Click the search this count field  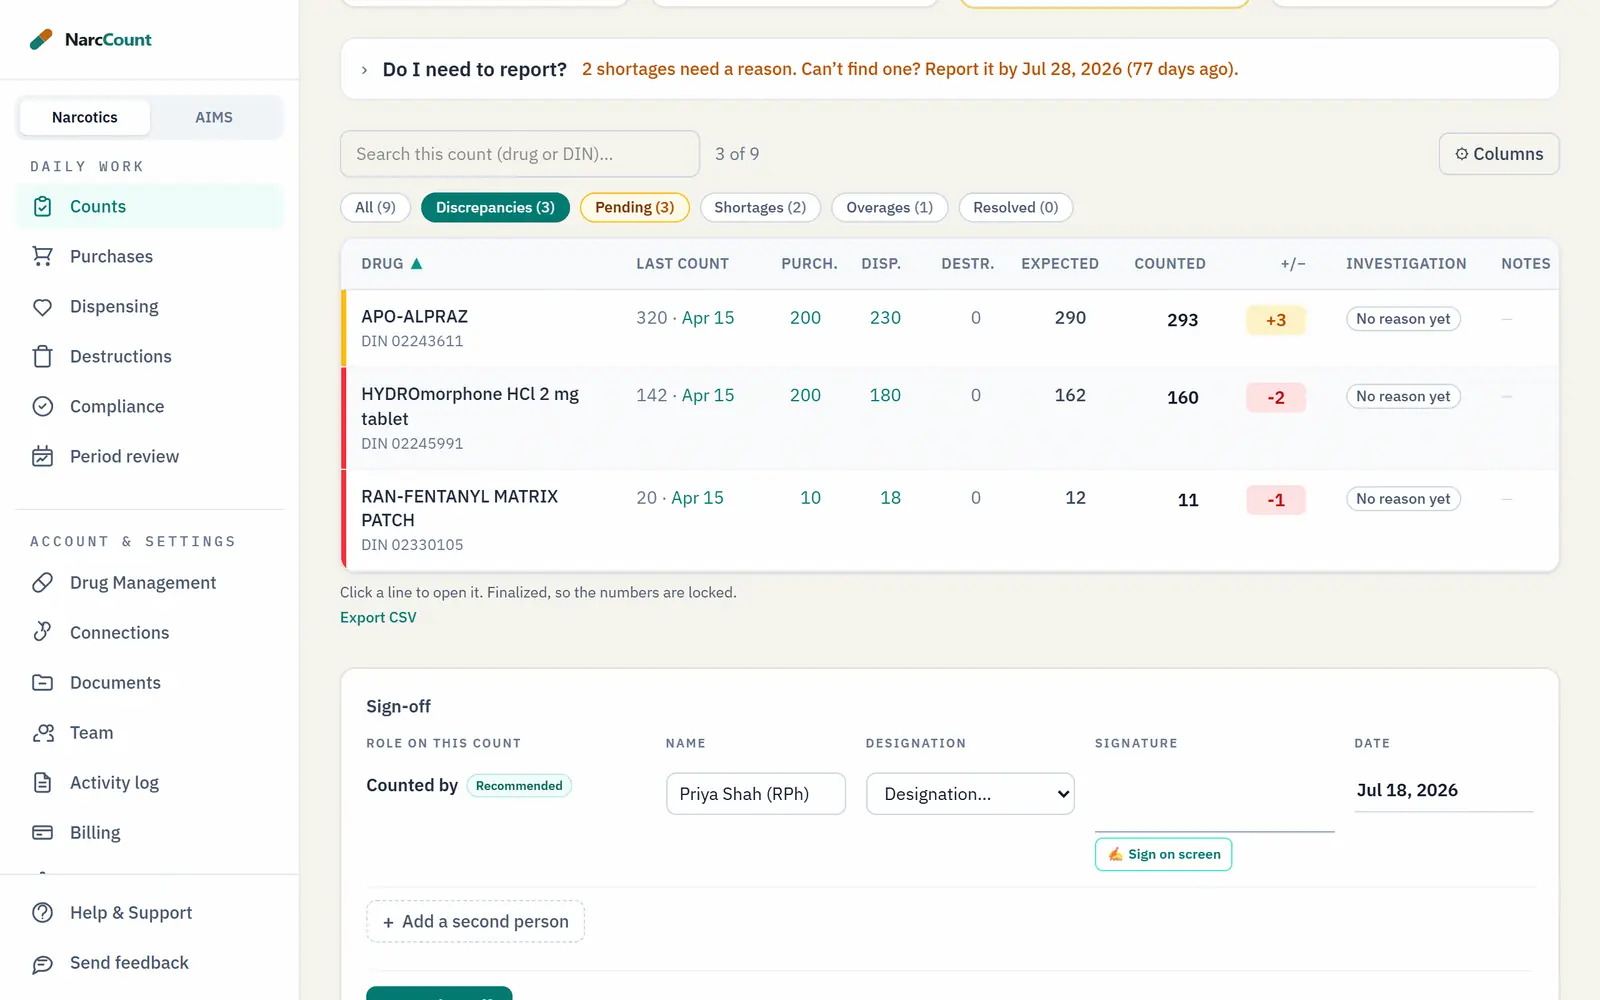pyautogui.click(x=520, y=154)
